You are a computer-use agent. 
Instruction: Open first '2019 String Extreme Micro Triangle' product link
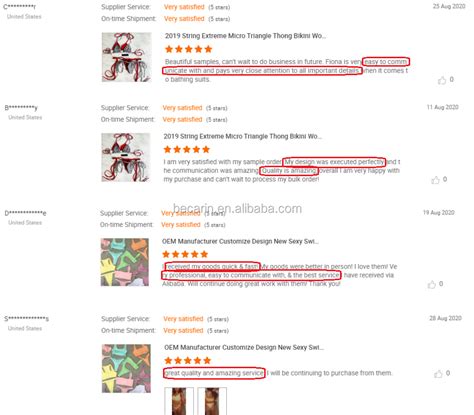click(x=245, y=36)
